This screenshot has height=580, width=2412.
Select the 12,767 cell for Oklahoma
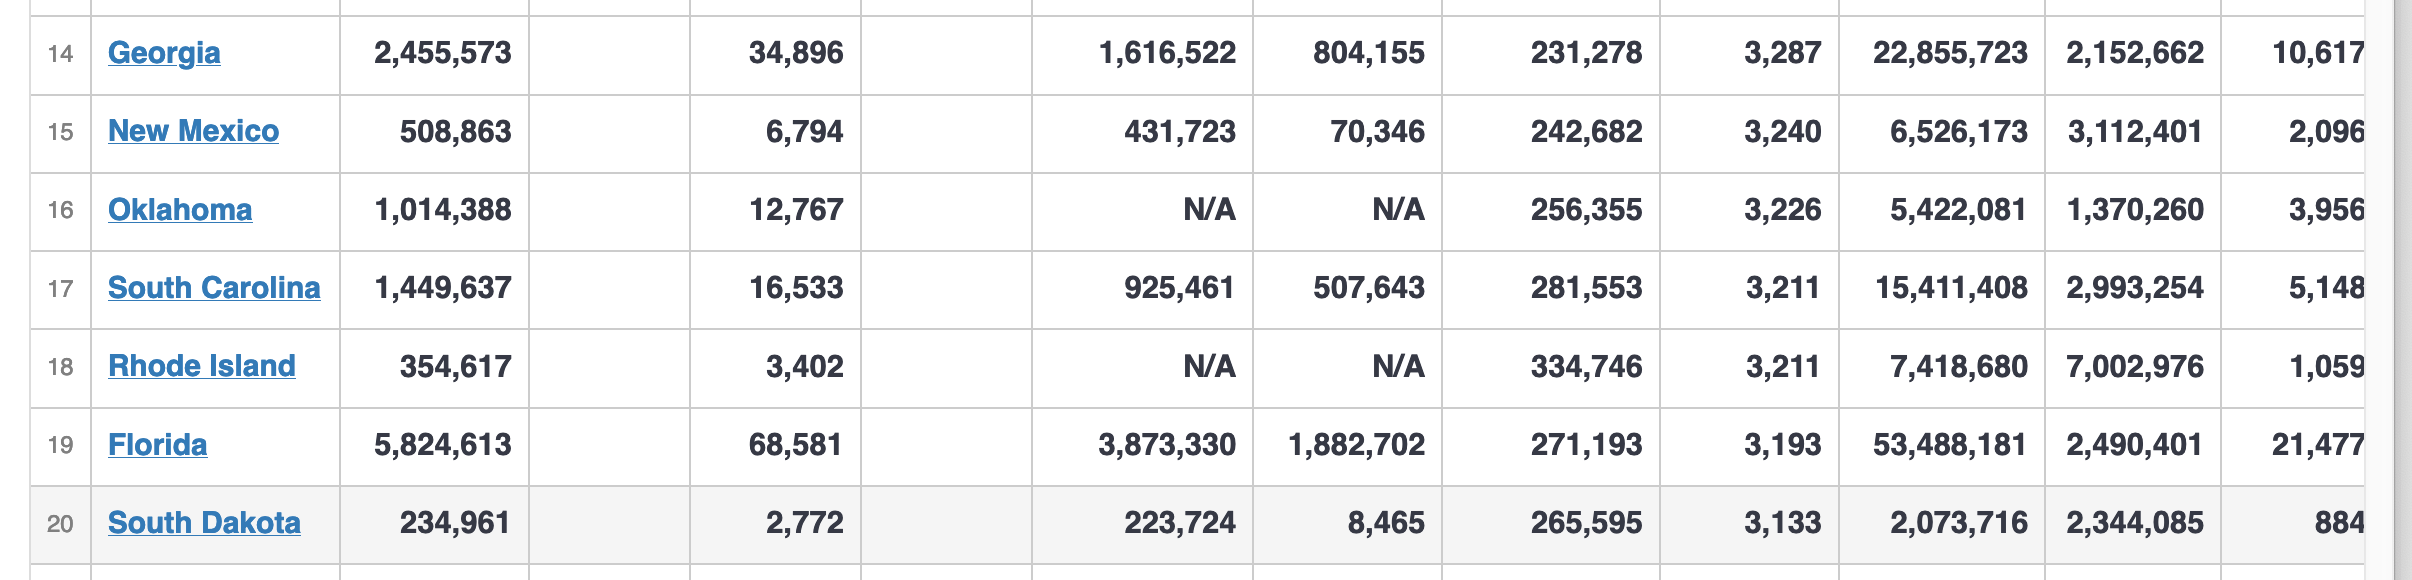click(x=796, y=210)
